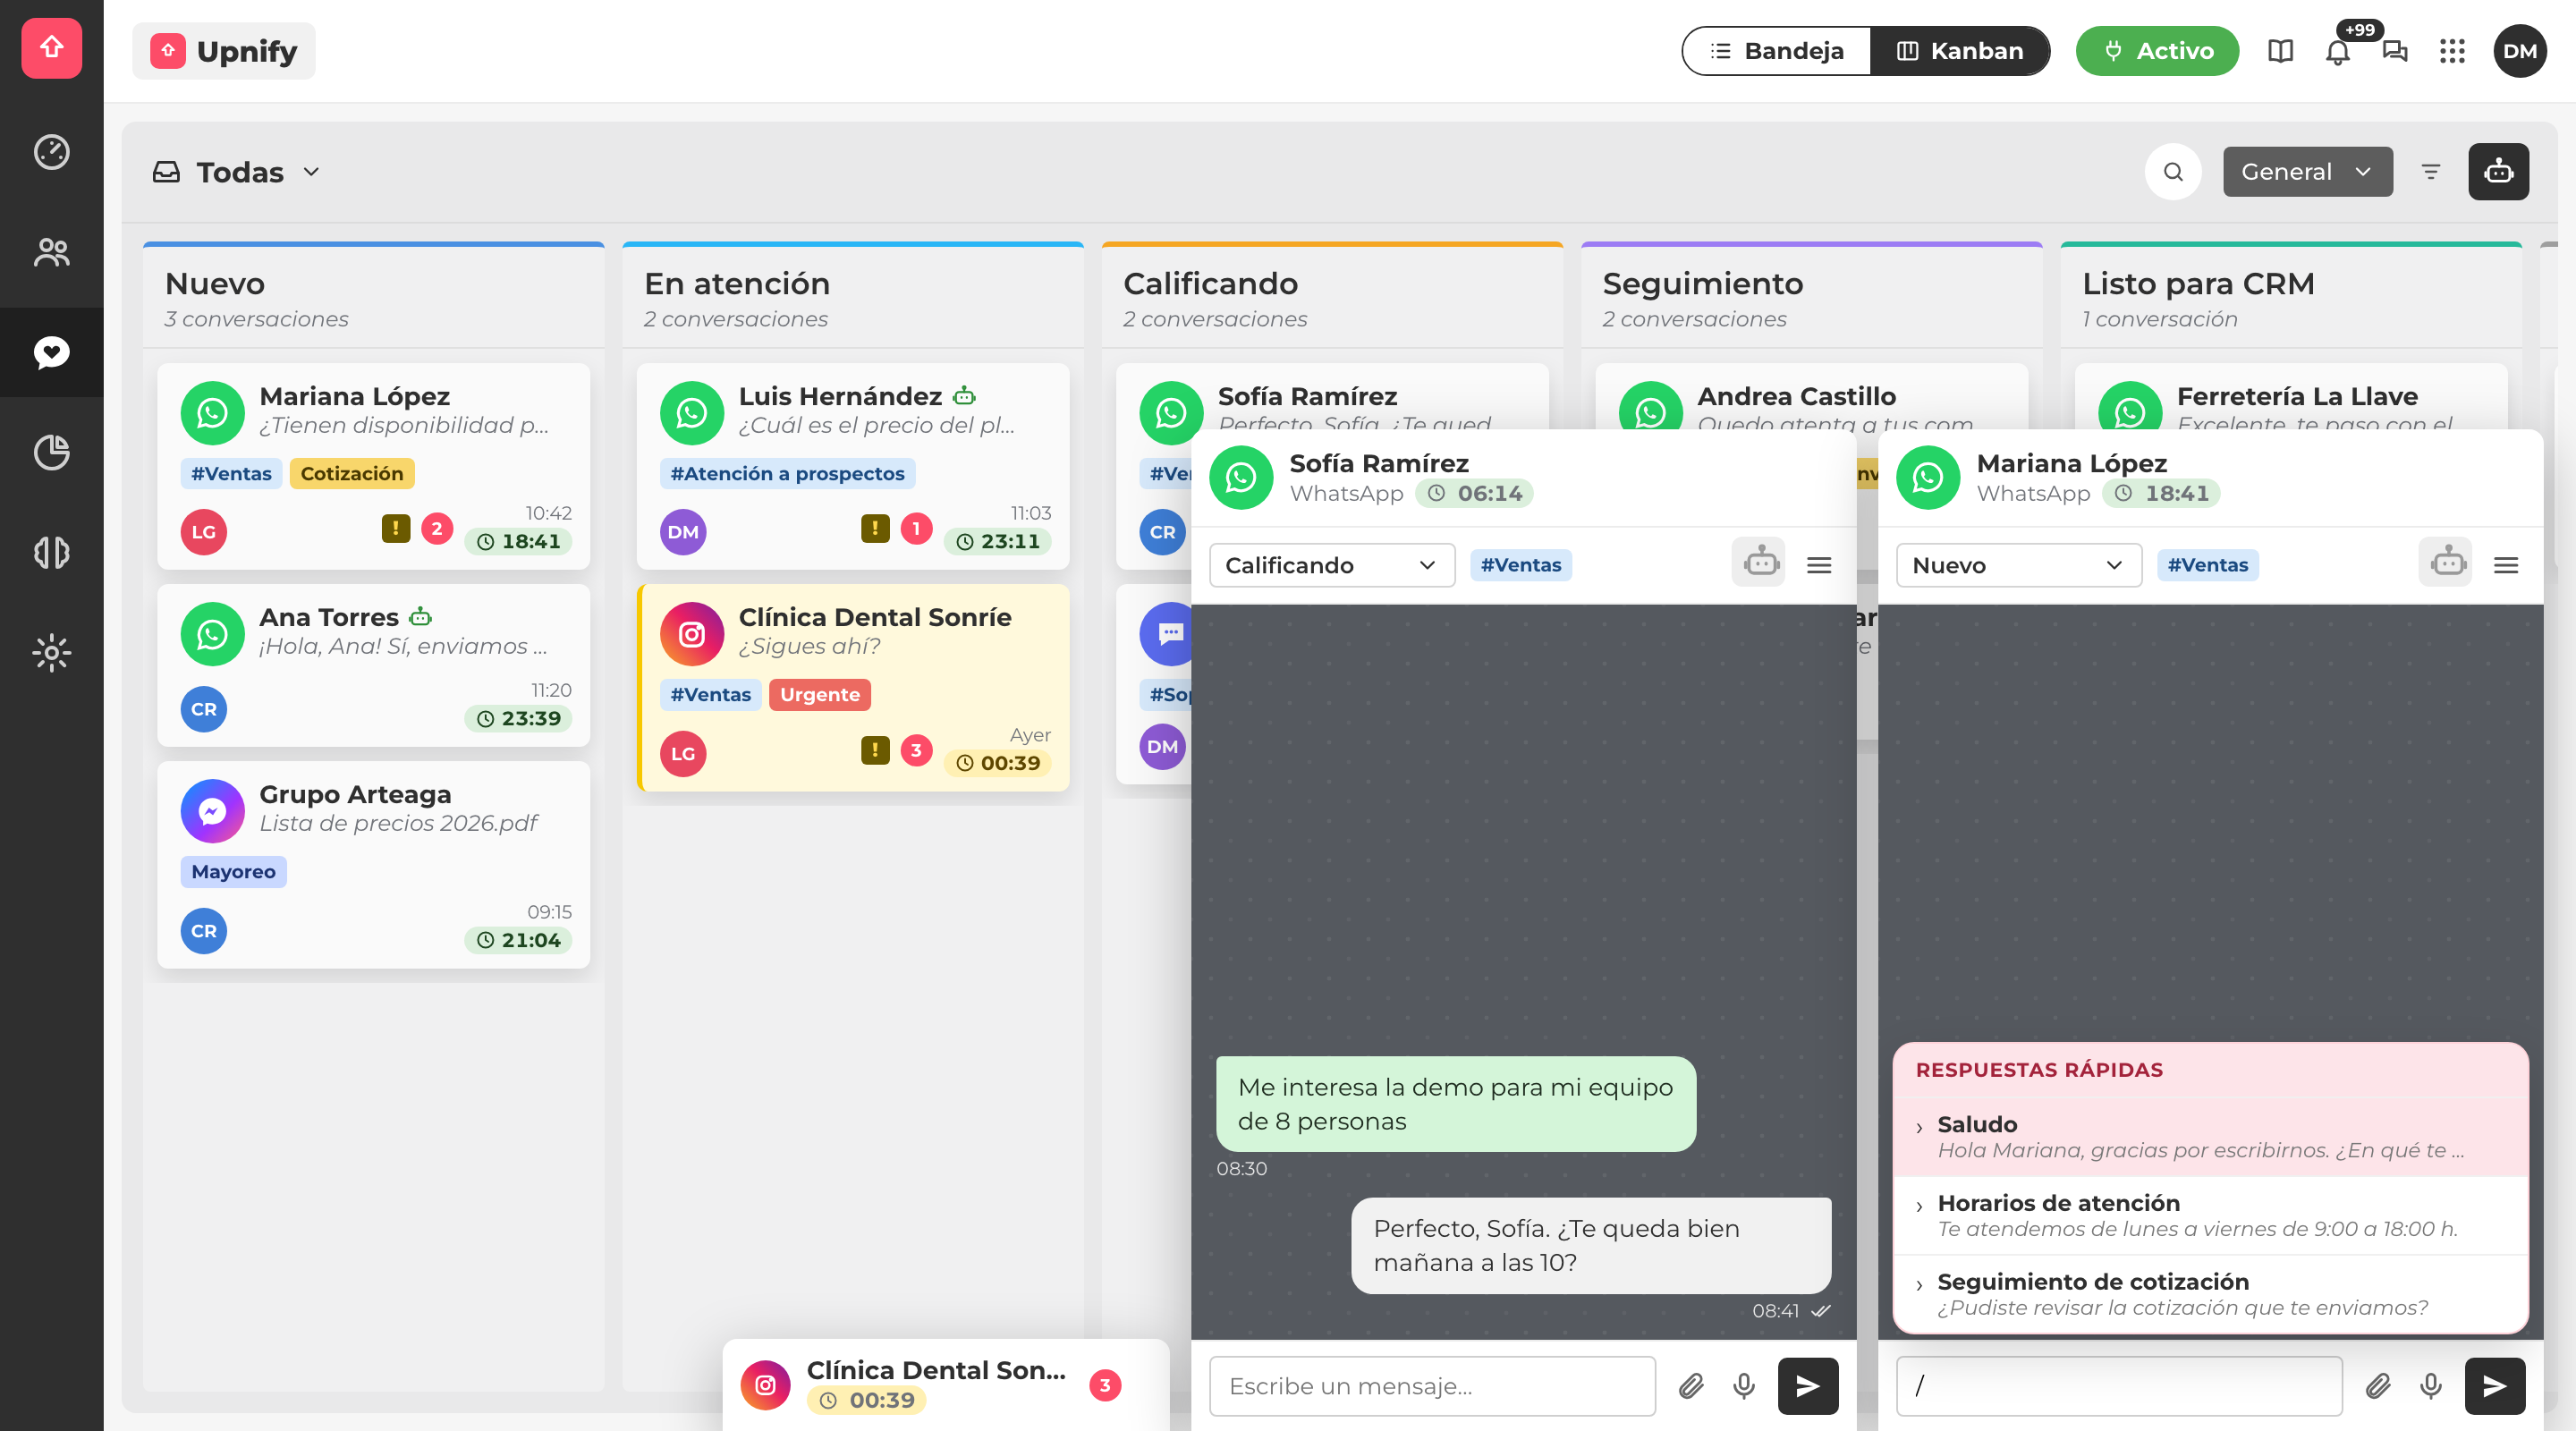Open the apps grid menu icon
Screen dimensions: 2576x1431
coord(2452,51)
